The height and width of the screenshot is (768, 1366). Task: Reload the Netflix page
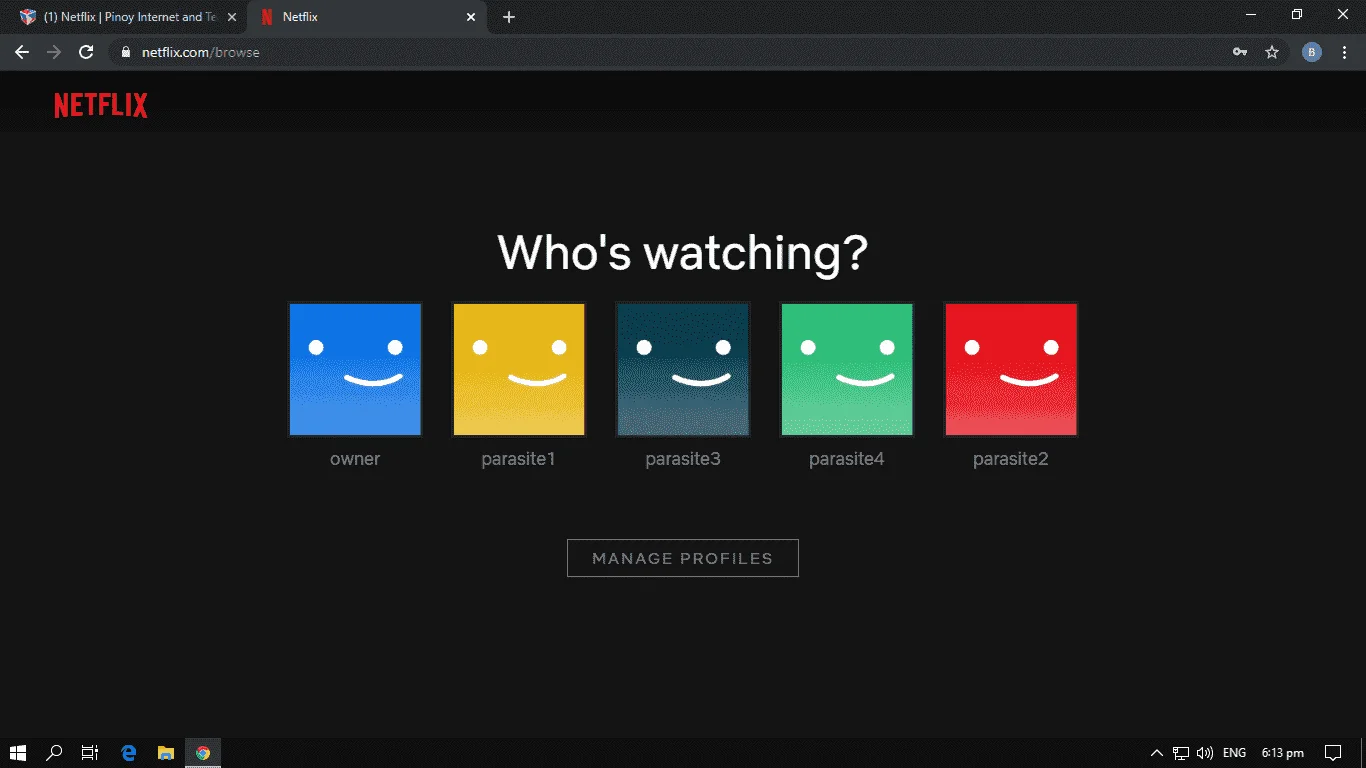[x=87, y=52]
